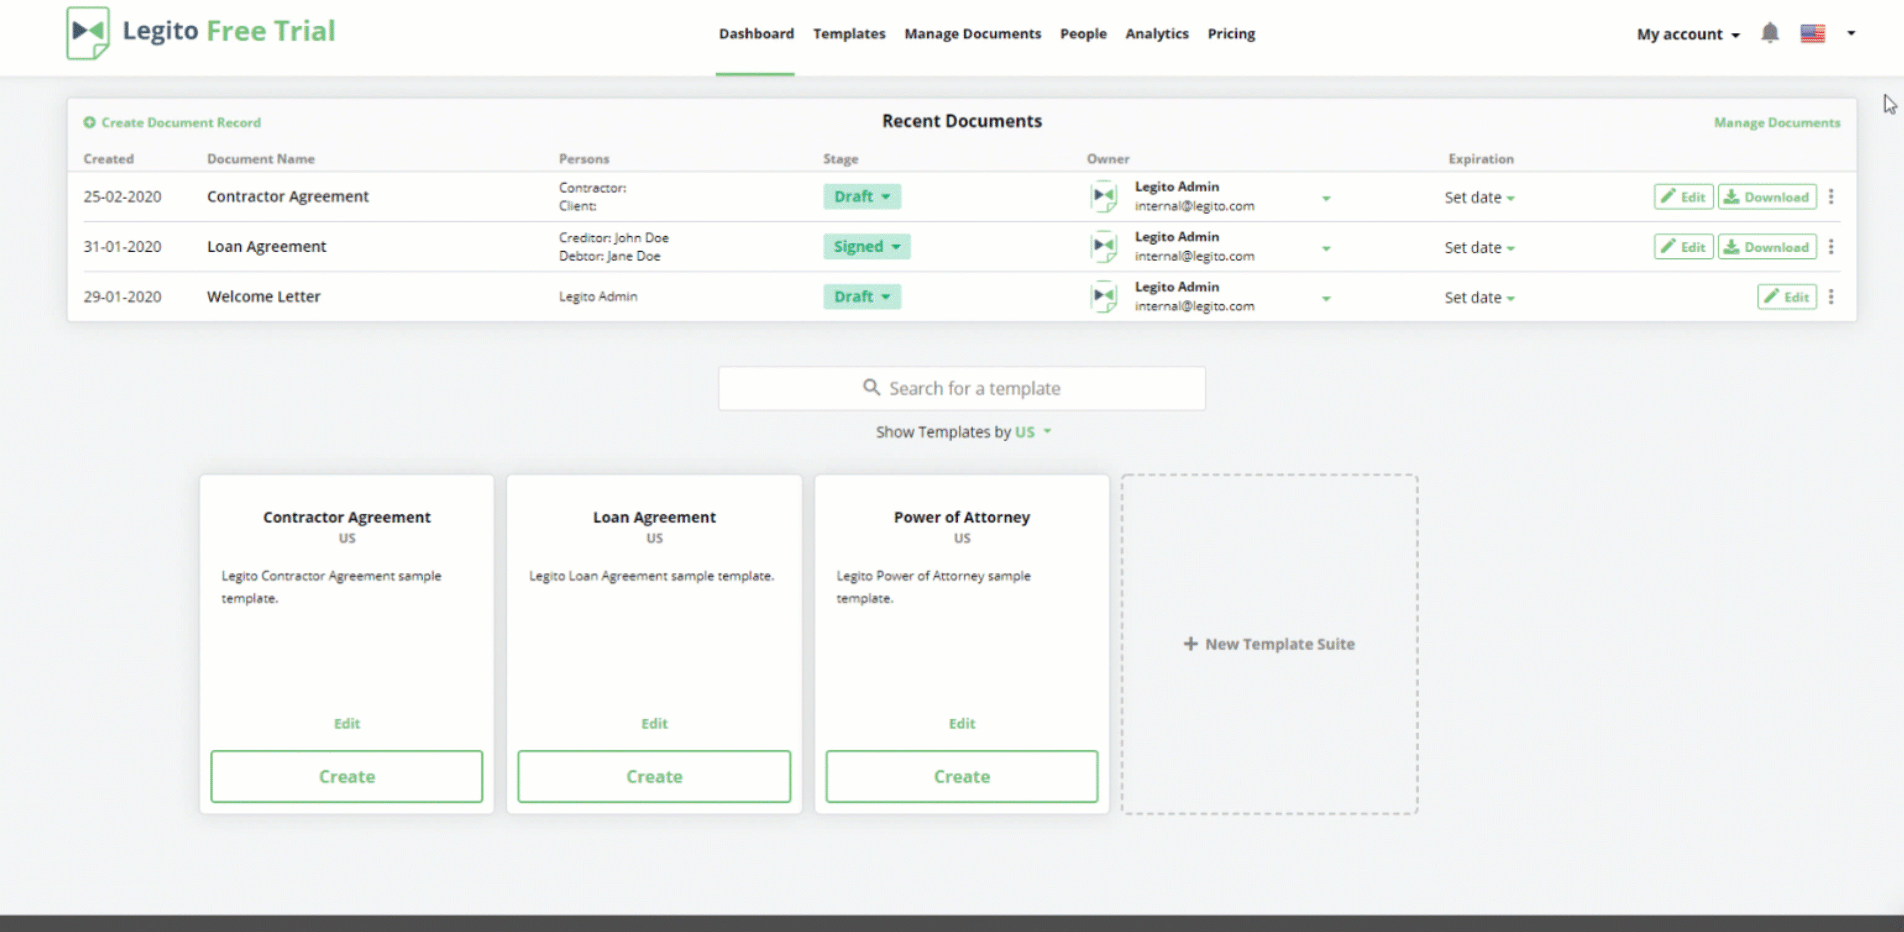Click the Legito logo icon

point(88,33)
